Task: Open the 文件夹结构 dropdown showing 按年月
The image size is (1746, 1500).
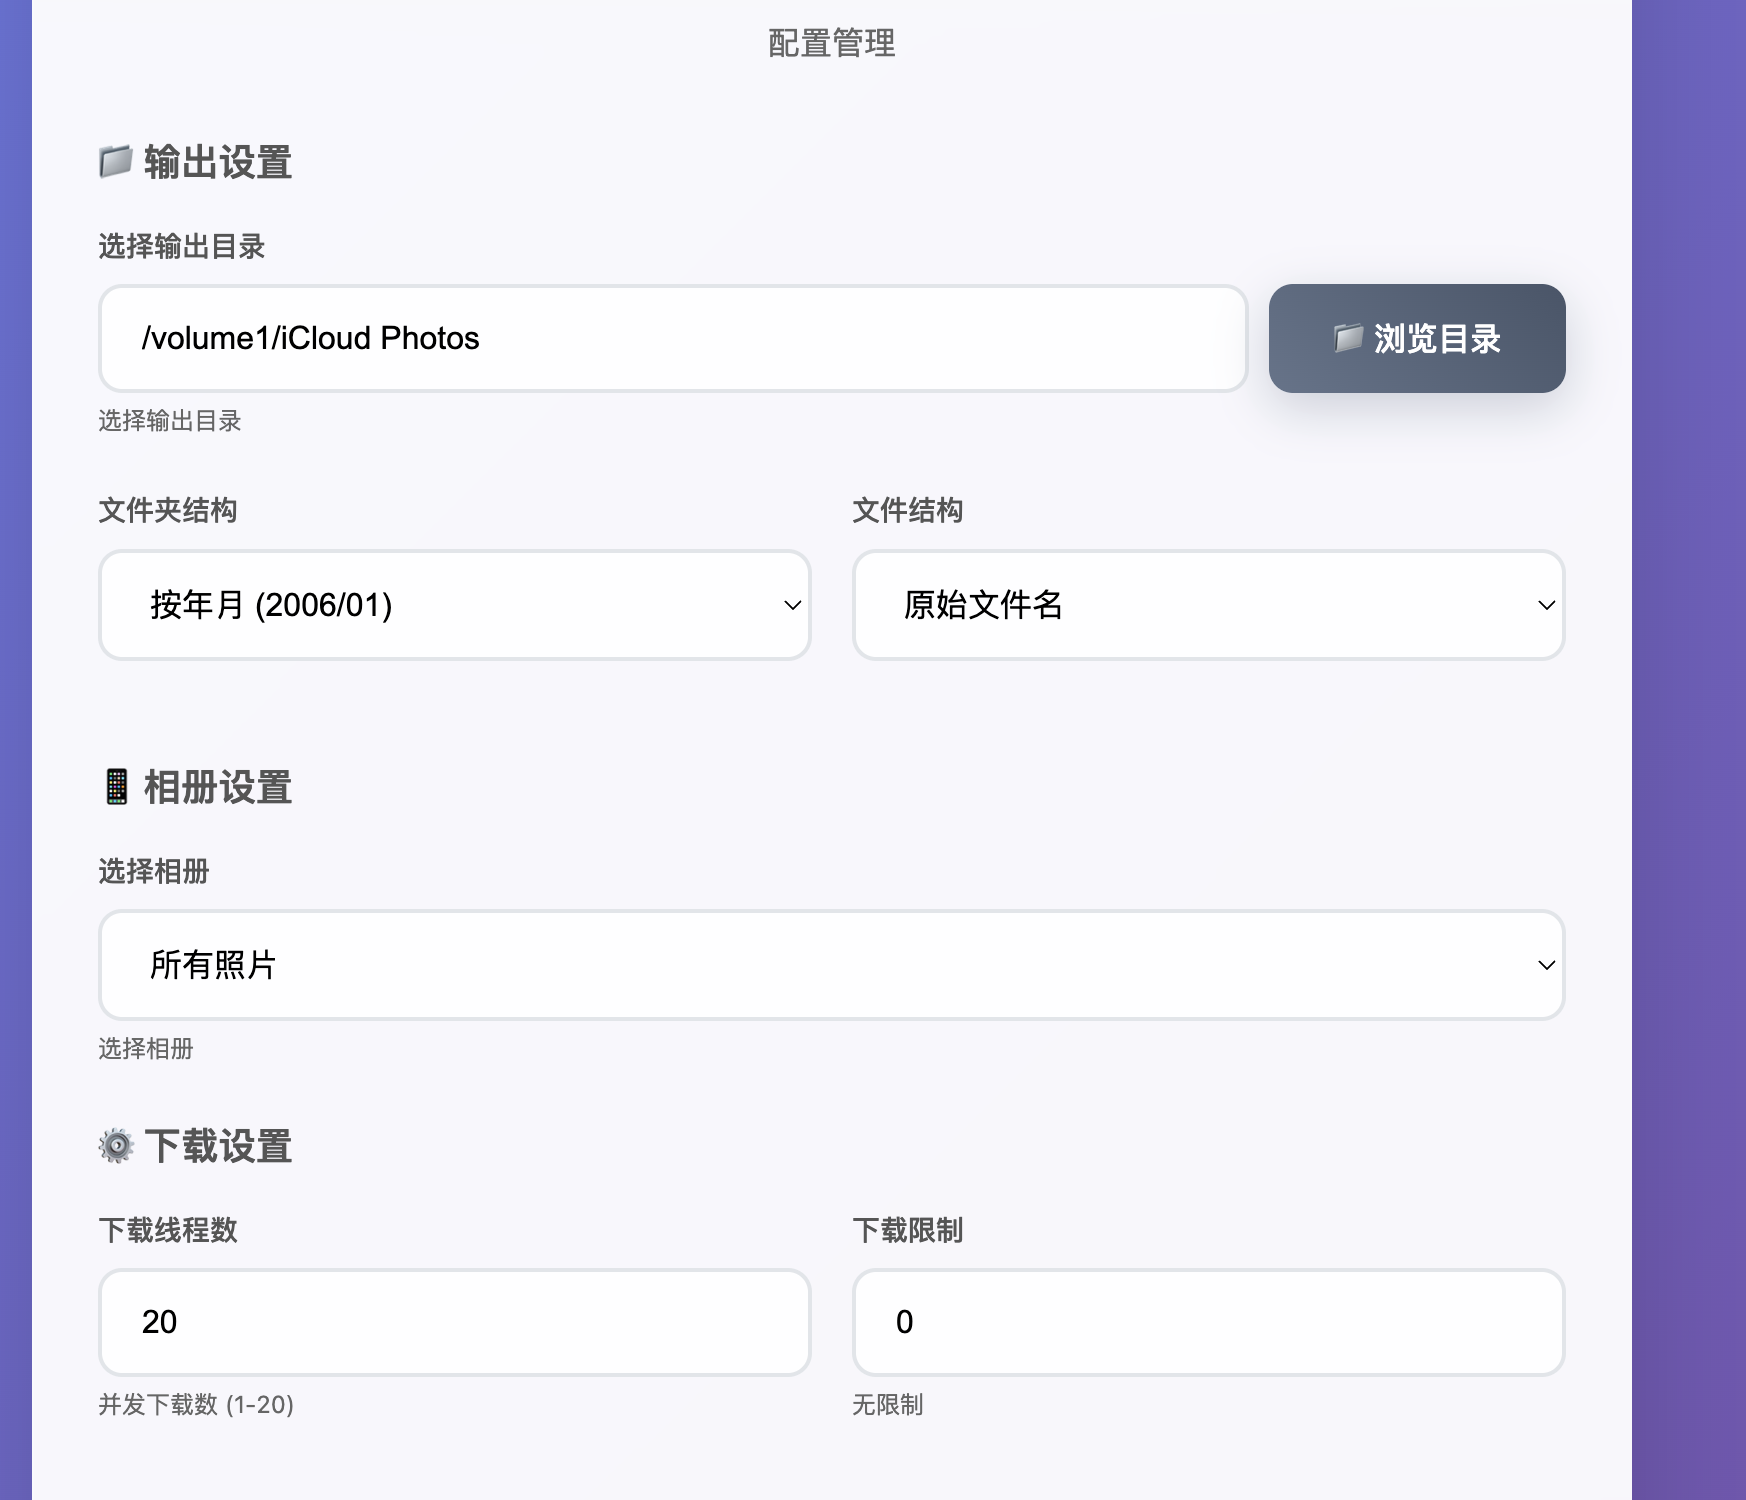Action: [x=454, y=605]
